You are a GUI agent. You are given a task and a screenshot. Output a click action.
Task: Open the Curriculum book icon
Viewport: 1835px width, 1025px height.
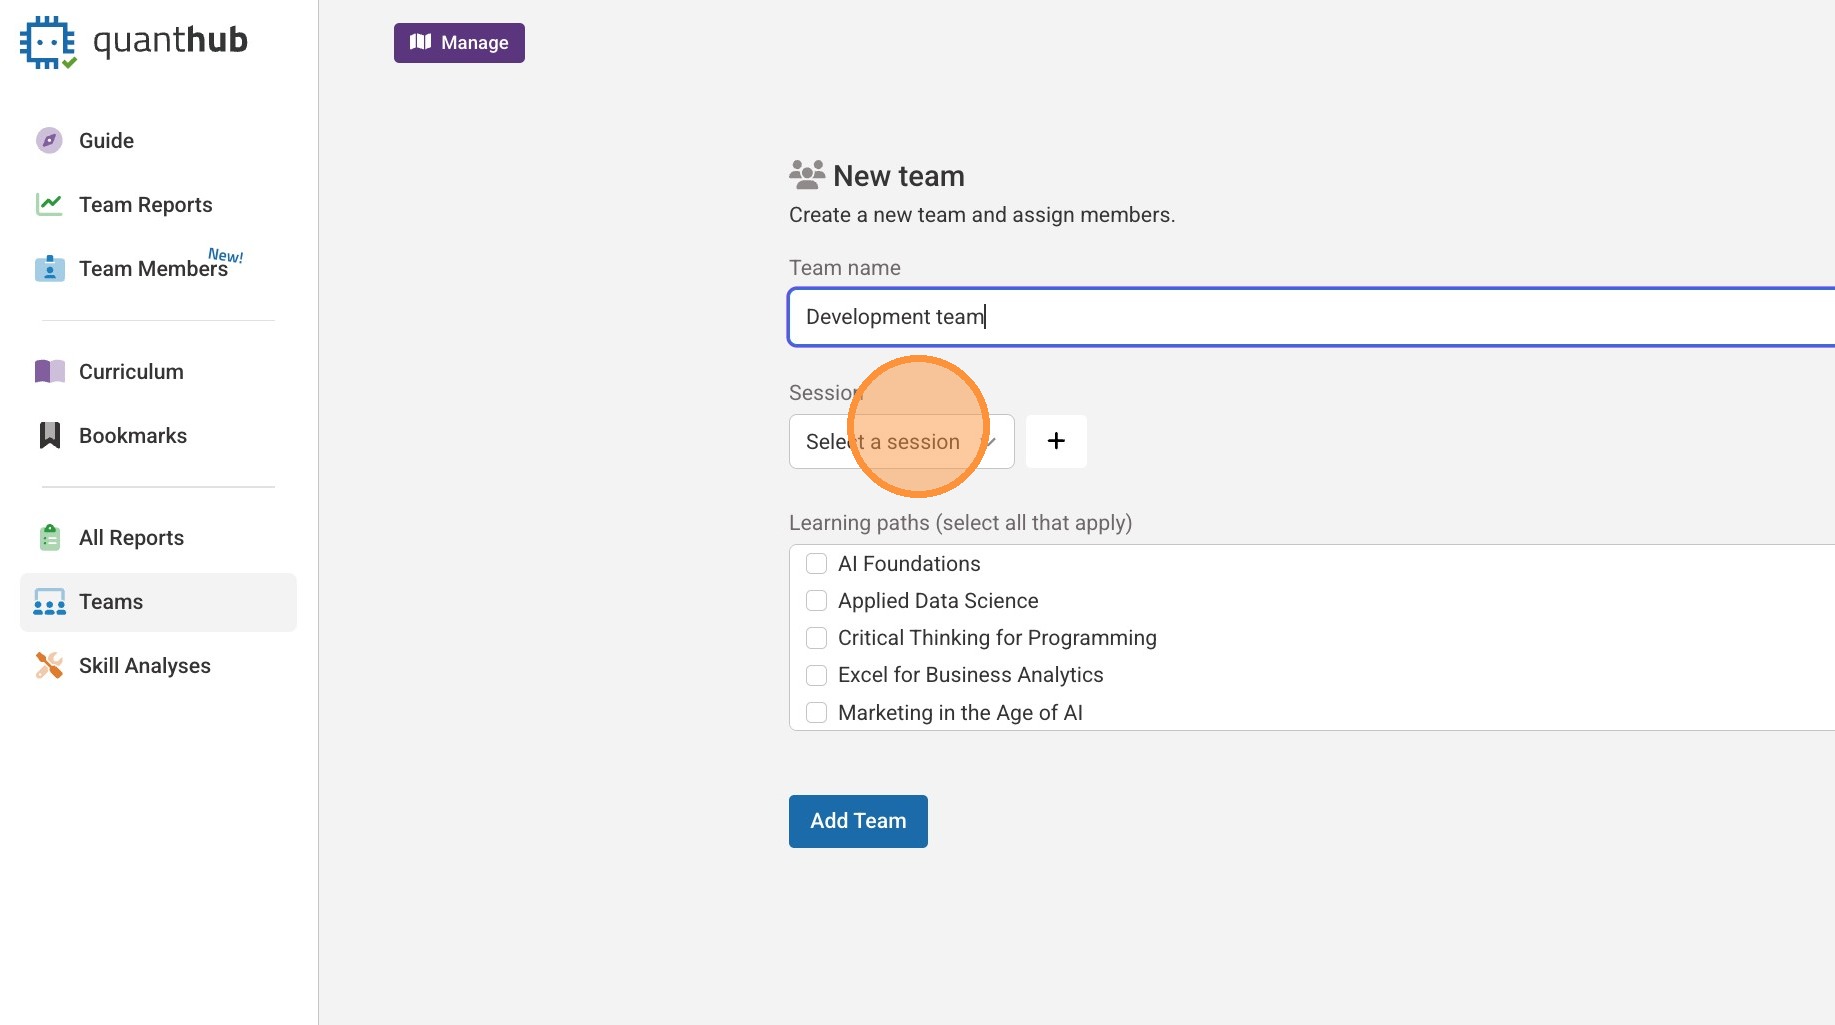coord(49,372)
